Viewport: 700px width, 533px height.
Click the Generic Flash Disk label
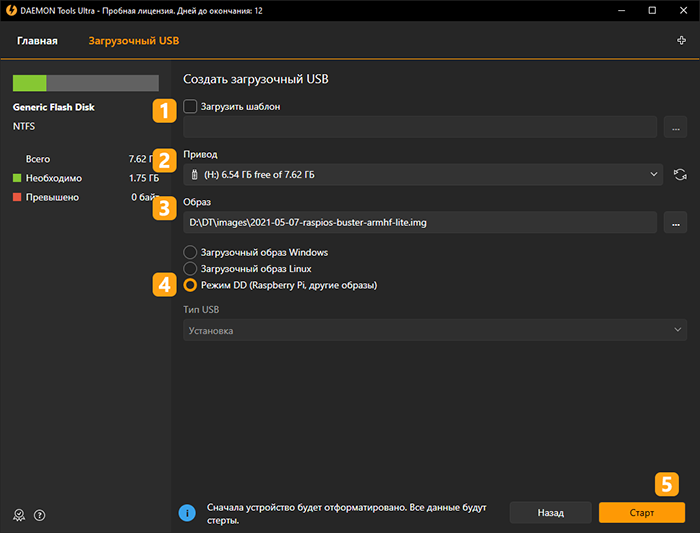click(54, 107)
